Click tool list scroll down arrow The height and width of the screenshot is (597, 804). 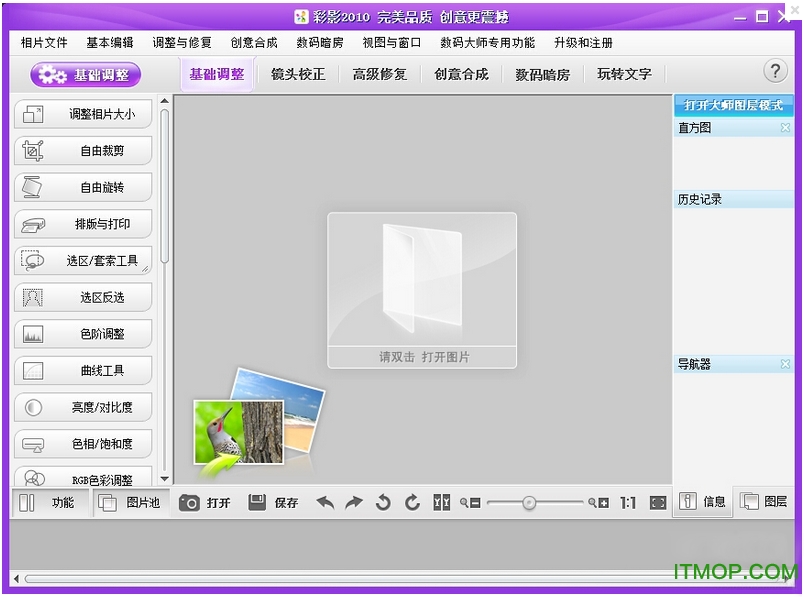tap(165, 479)
